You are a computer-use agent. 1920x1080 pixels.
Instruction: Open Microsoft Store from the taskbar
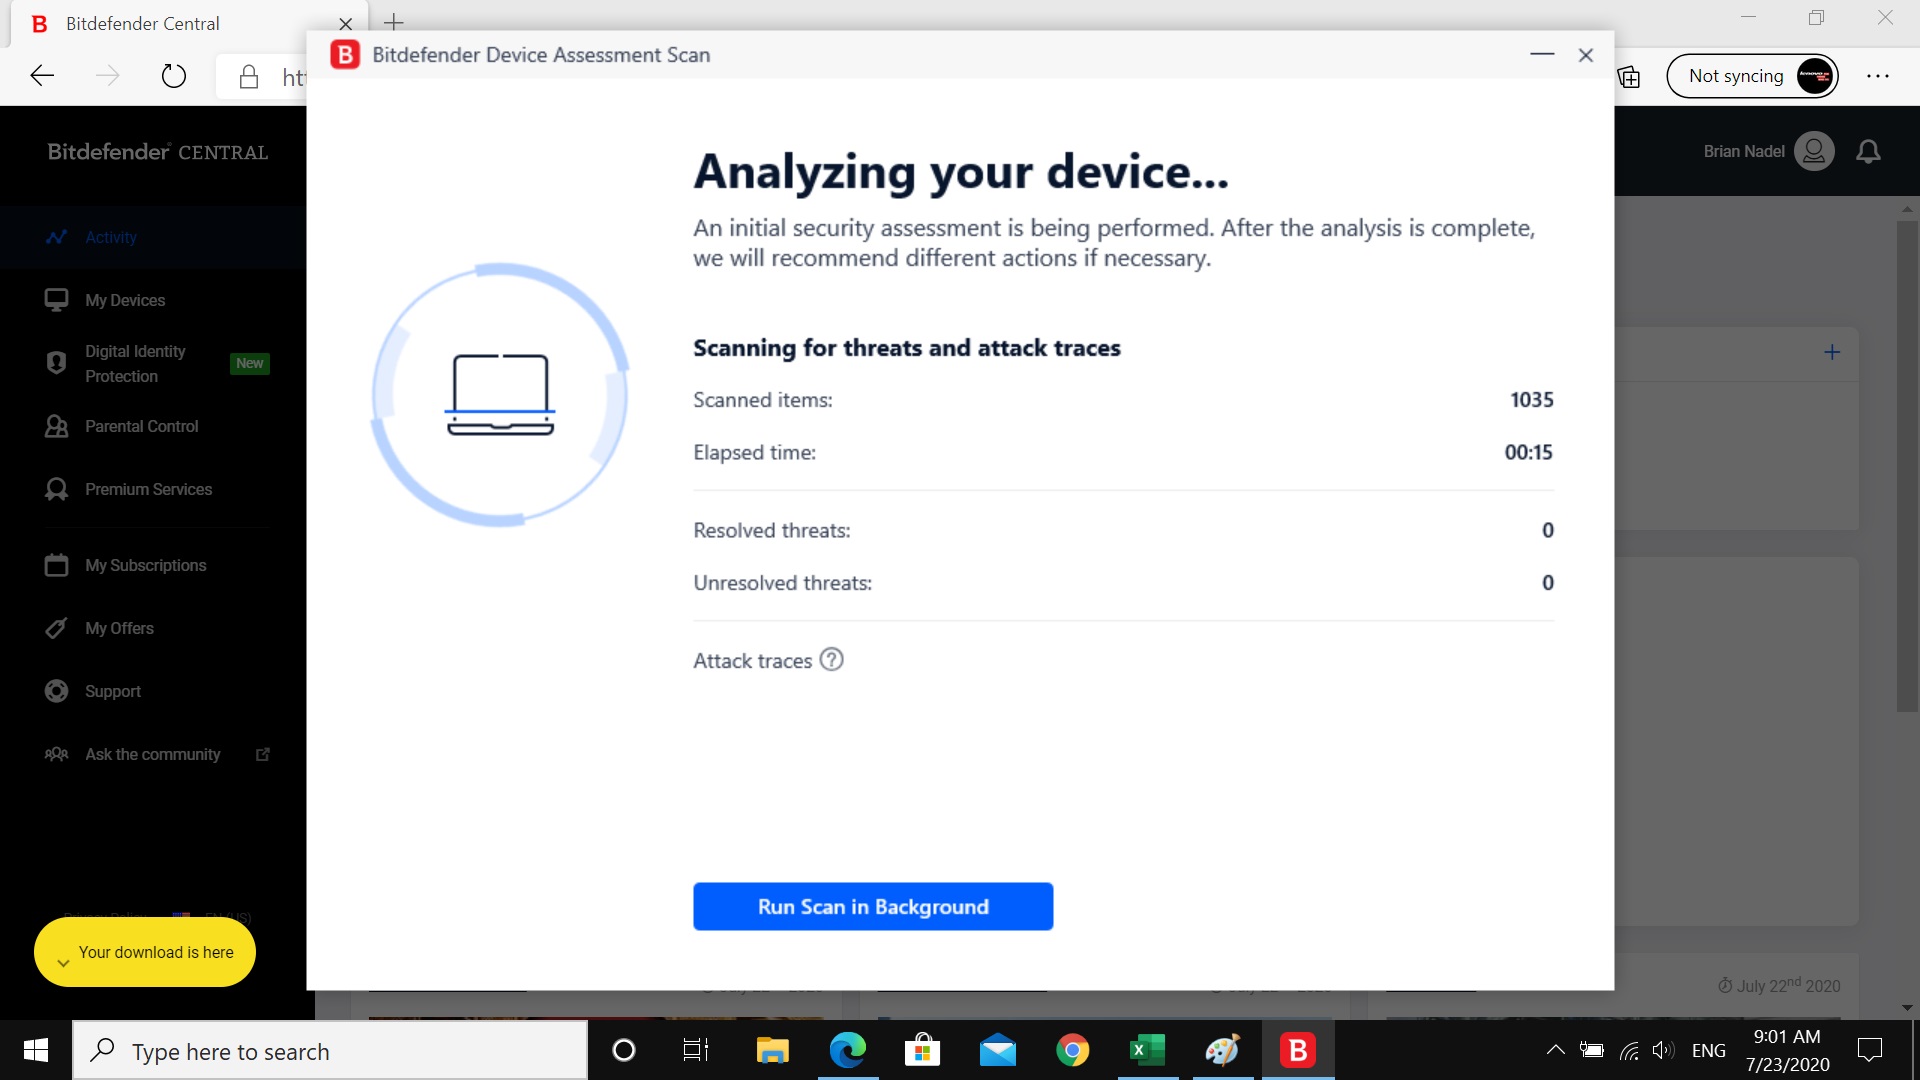click(x=922, y=1050)
